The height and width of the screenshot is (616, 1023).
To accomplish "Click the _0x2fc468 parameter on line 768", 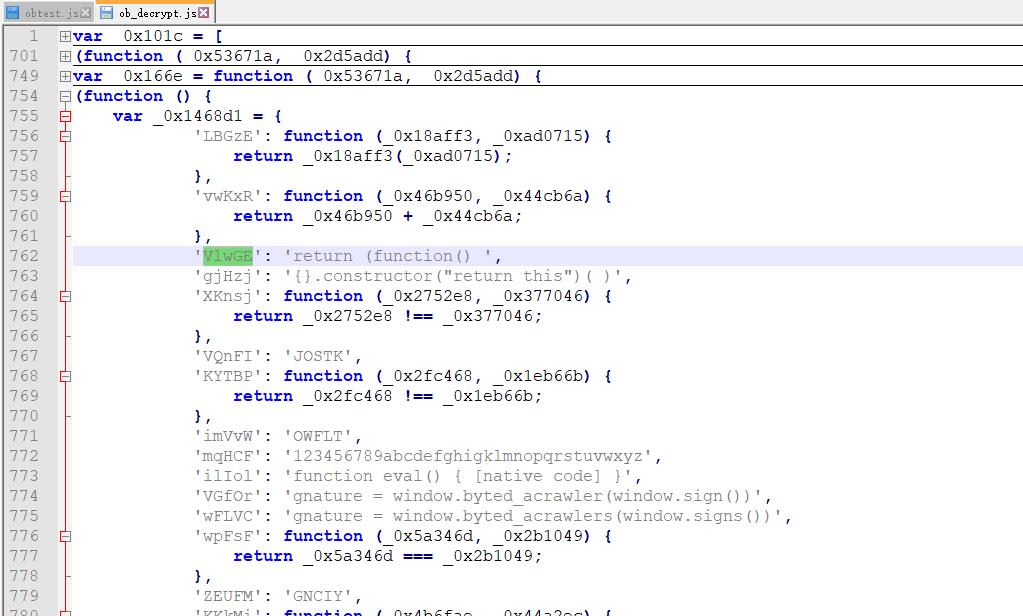I will (428, 376).
